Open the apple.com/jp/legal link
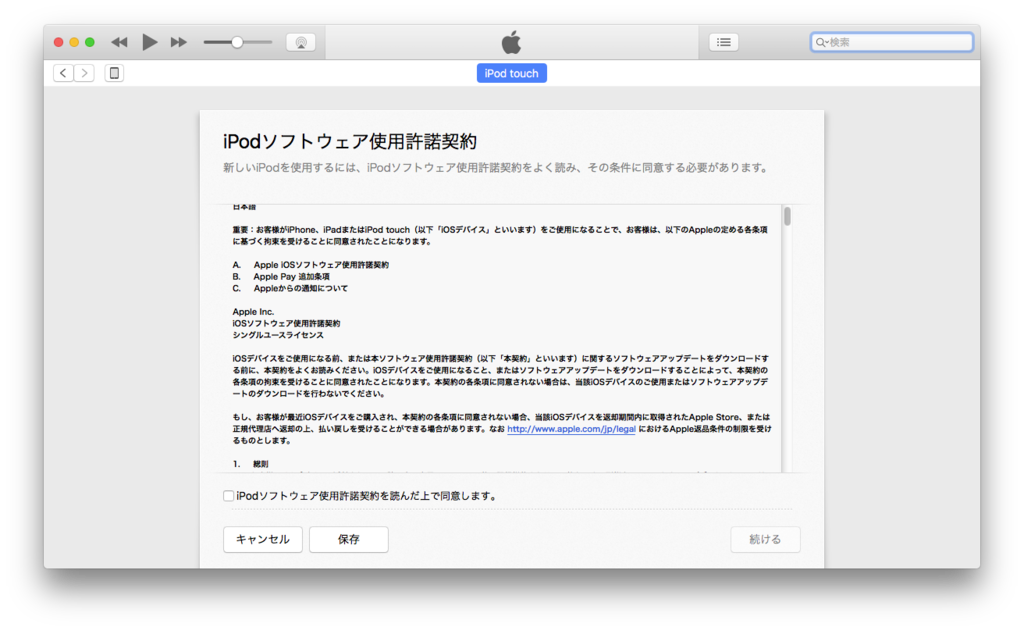1024x631 pixels. [x=571, y=429]
